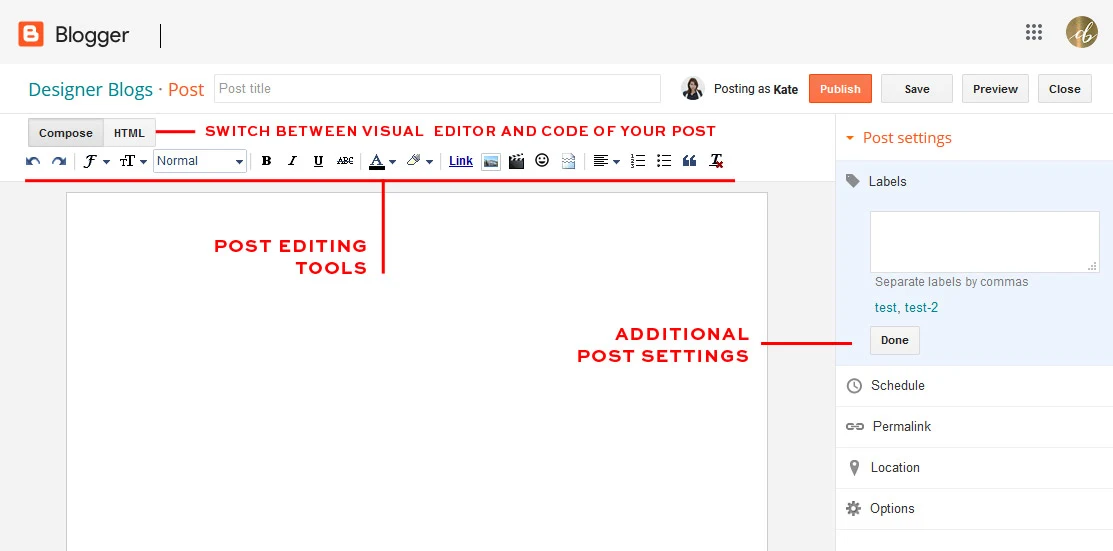Viewport: 1113px width, 551px height.
Task: Collapse the Post settings panel
Action: [x=899, y=138]
